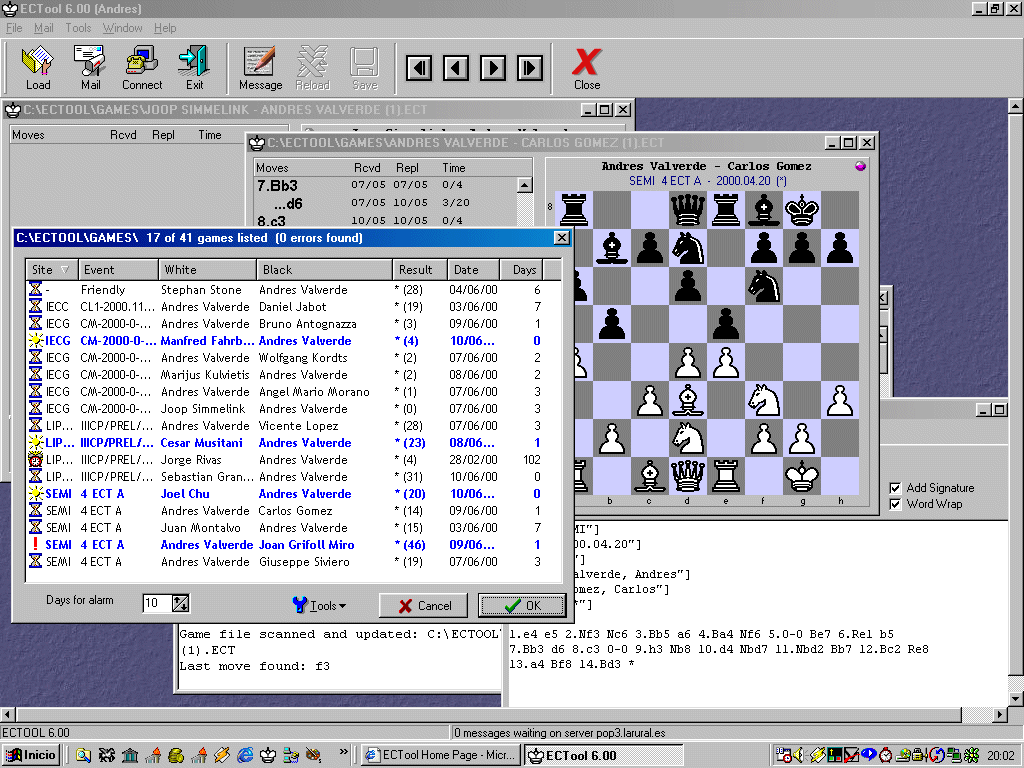1024x768 pixels.
Task: Click the OK button
Action: [x=522, y=605]
